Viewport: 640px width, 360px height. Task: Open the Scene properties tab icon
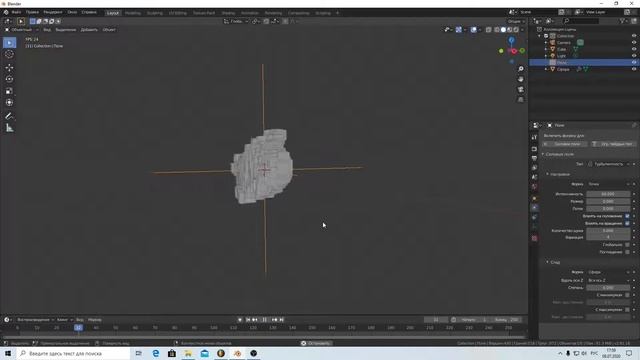[534, 177]
